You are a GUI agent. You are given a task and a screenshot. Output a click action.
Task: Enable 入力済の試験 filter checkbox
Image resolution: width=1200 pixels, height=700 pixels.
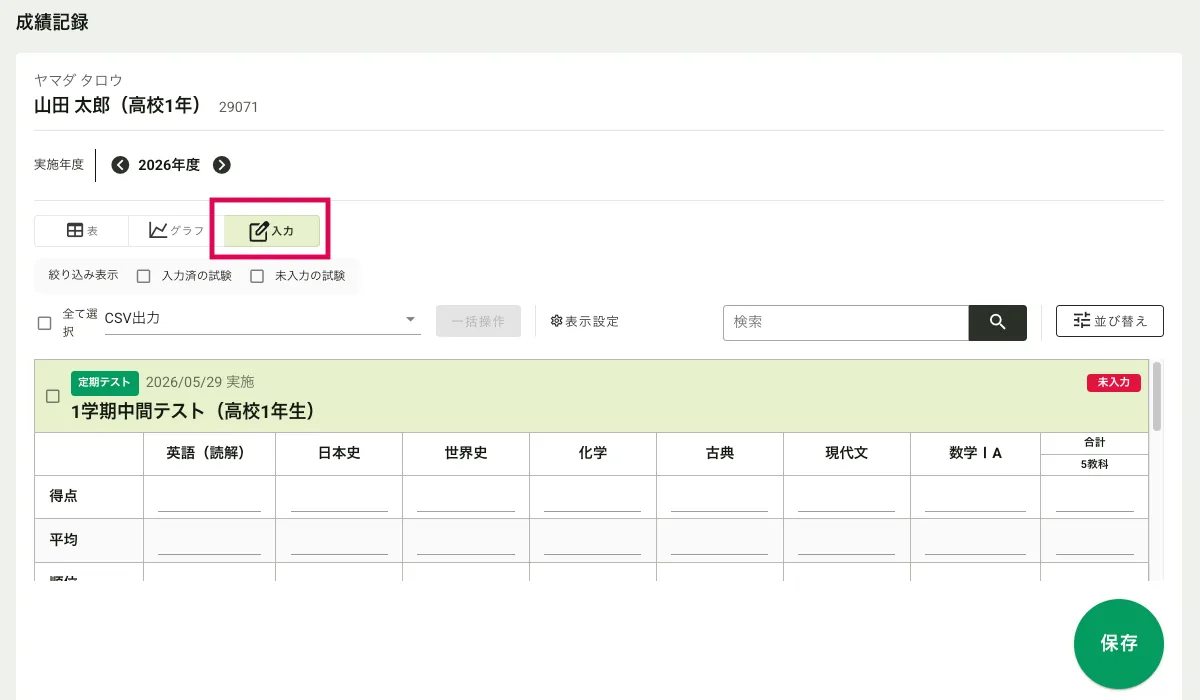(x=144, y=276)
